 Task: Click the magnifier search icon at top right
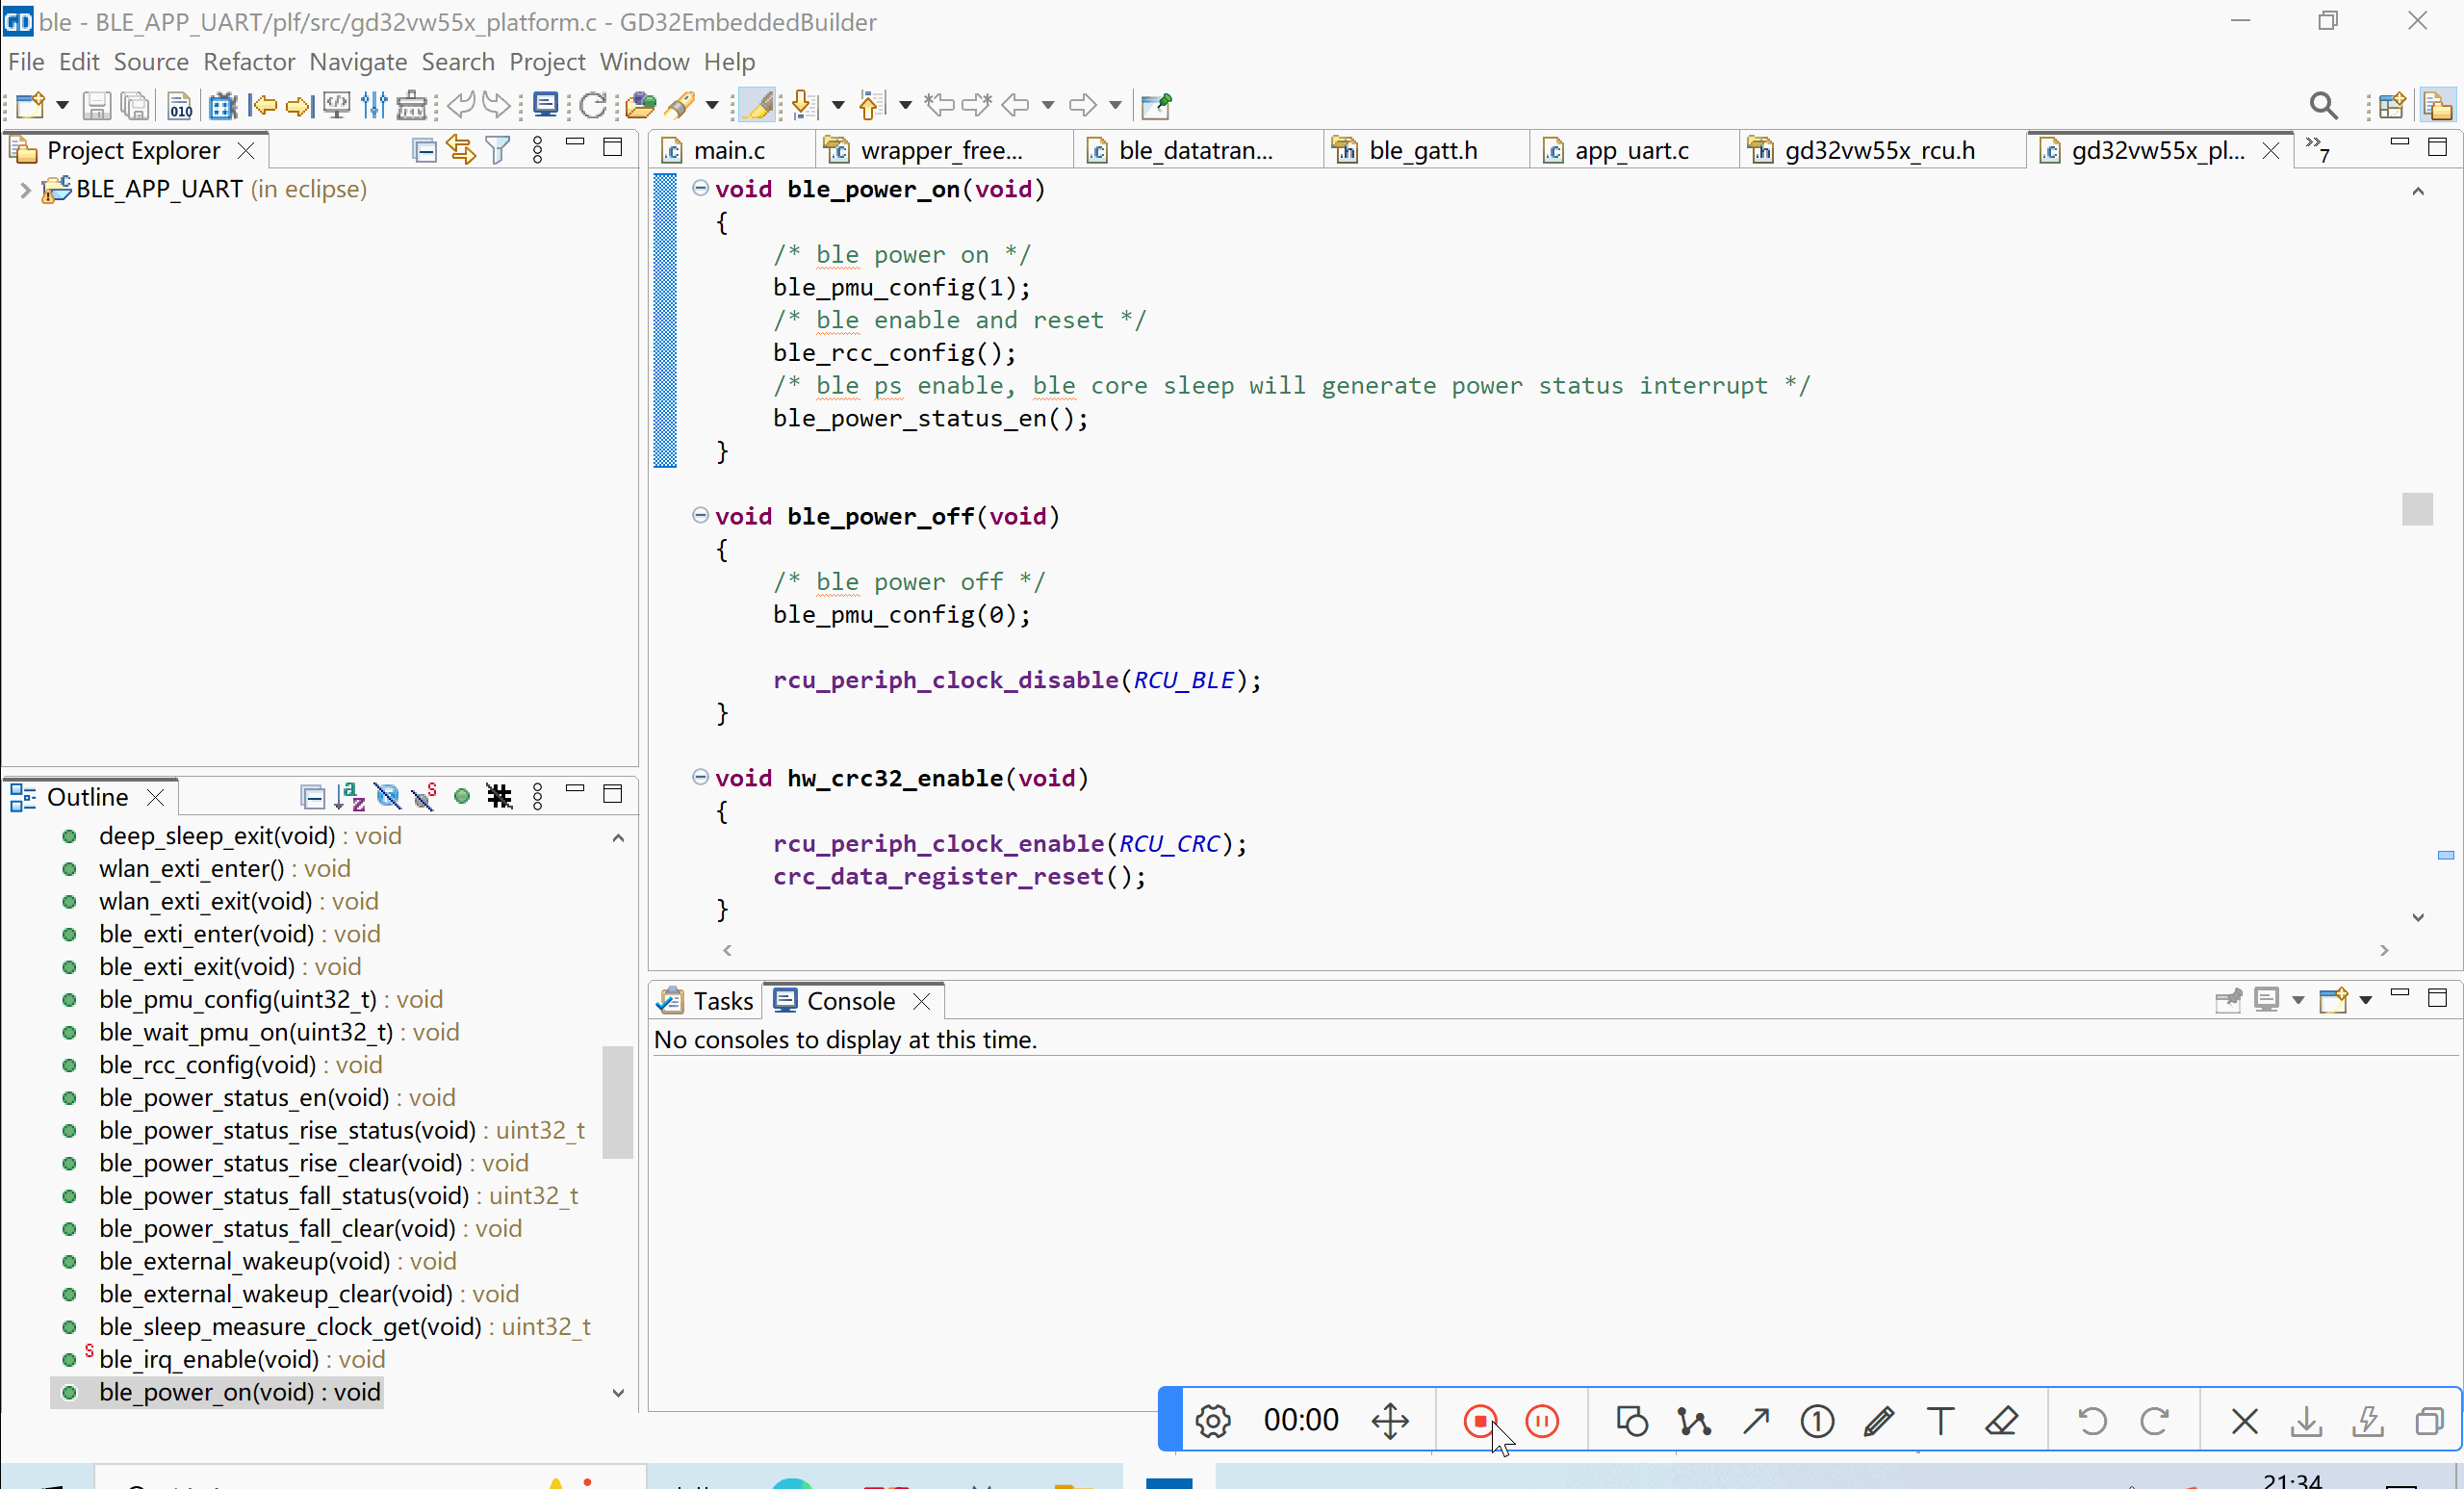(x=2323, y=105)
